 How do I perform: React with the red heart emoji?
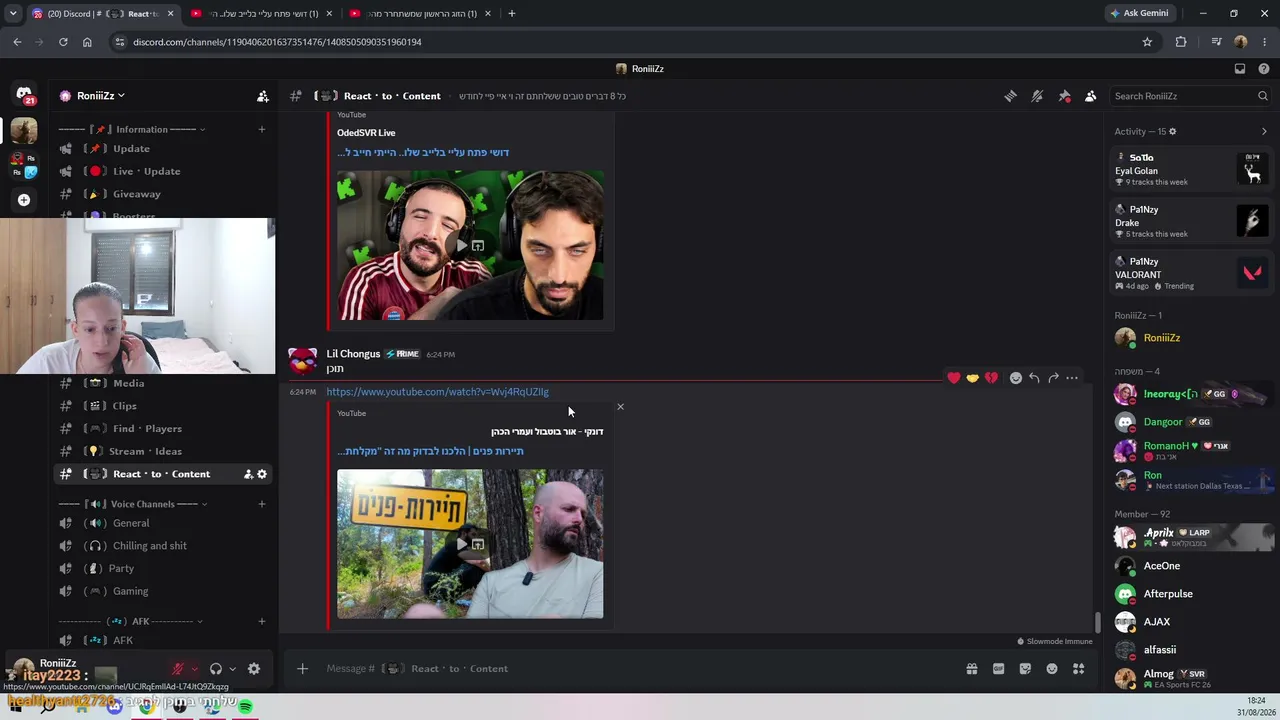tap(954, 378)
